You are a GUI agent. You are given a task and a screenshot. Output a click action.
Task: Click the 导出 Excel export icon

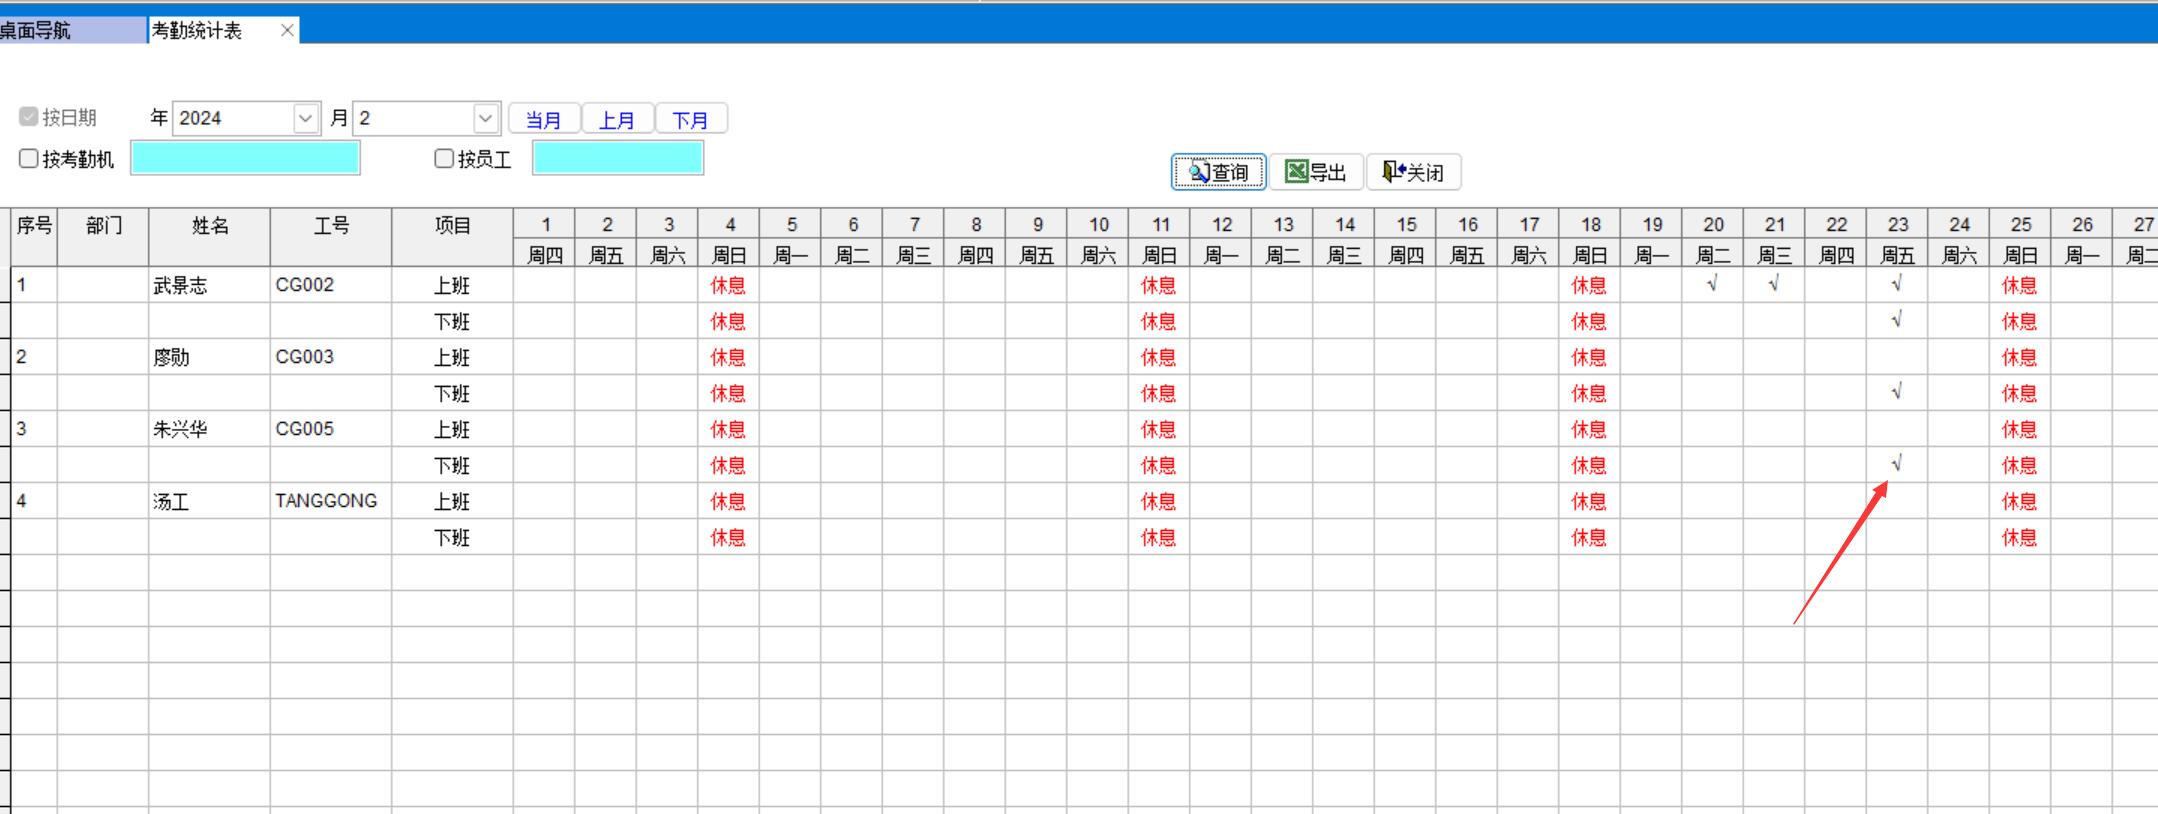(1296, 172)
